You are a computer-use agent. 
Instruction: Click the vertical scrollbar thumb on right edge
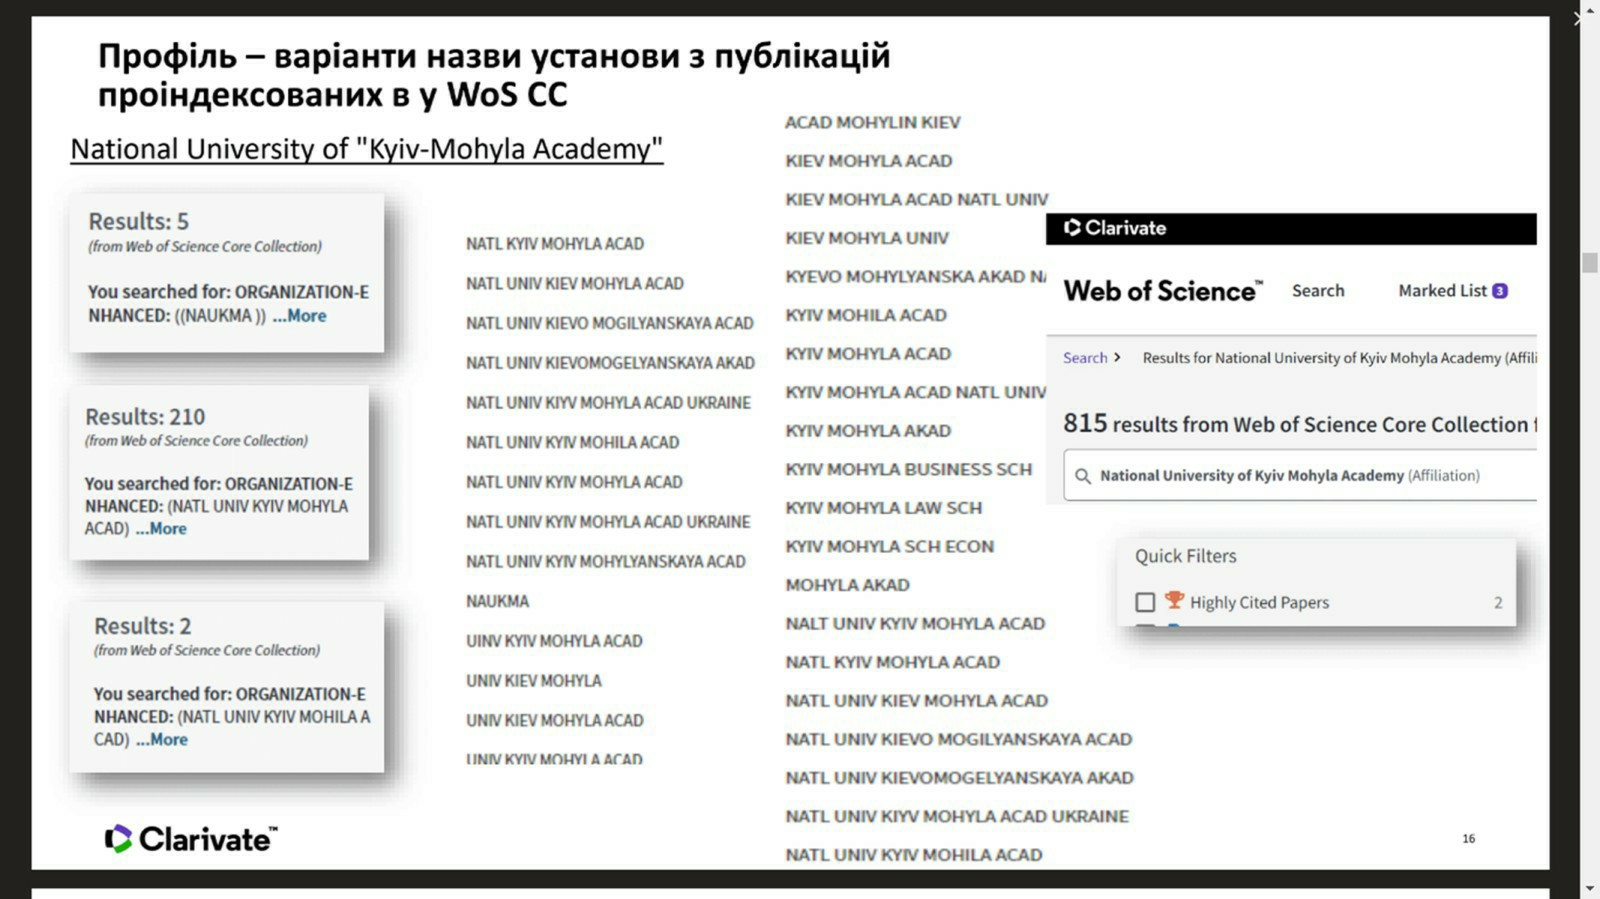coord(1589,263)
